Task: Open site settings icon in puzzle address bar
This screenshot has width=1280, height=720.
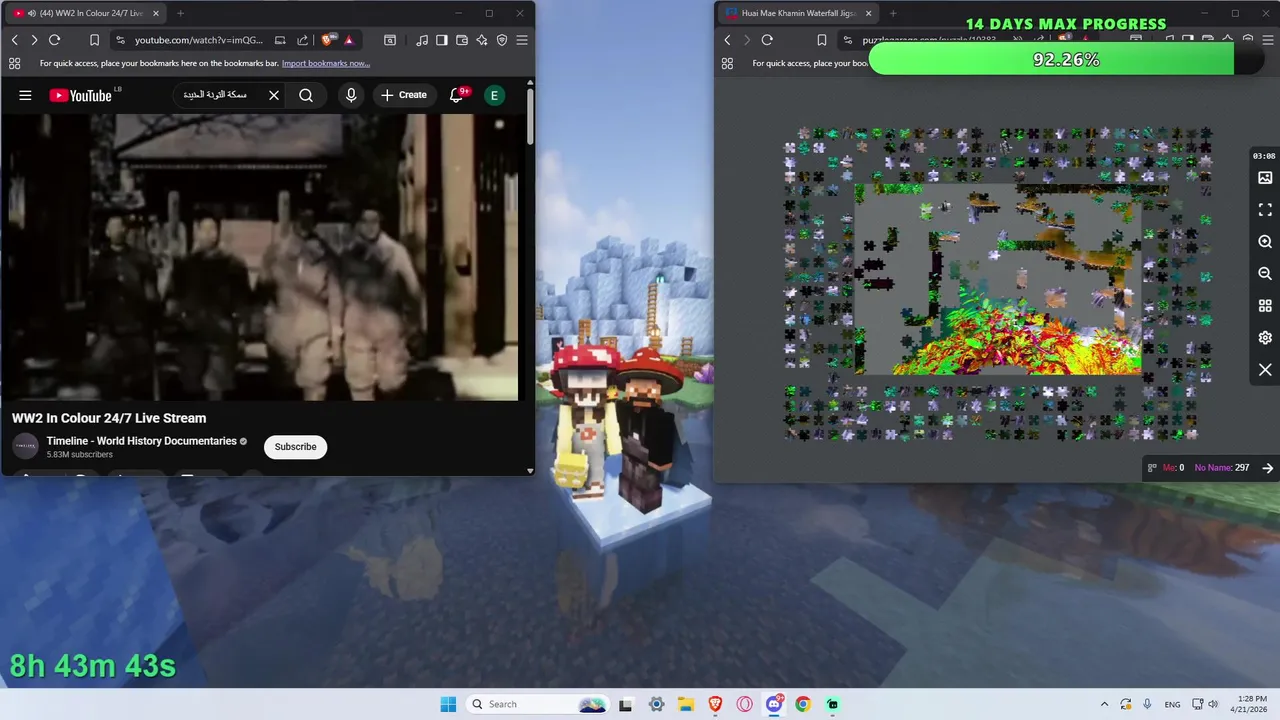Action: coord(847,40)
